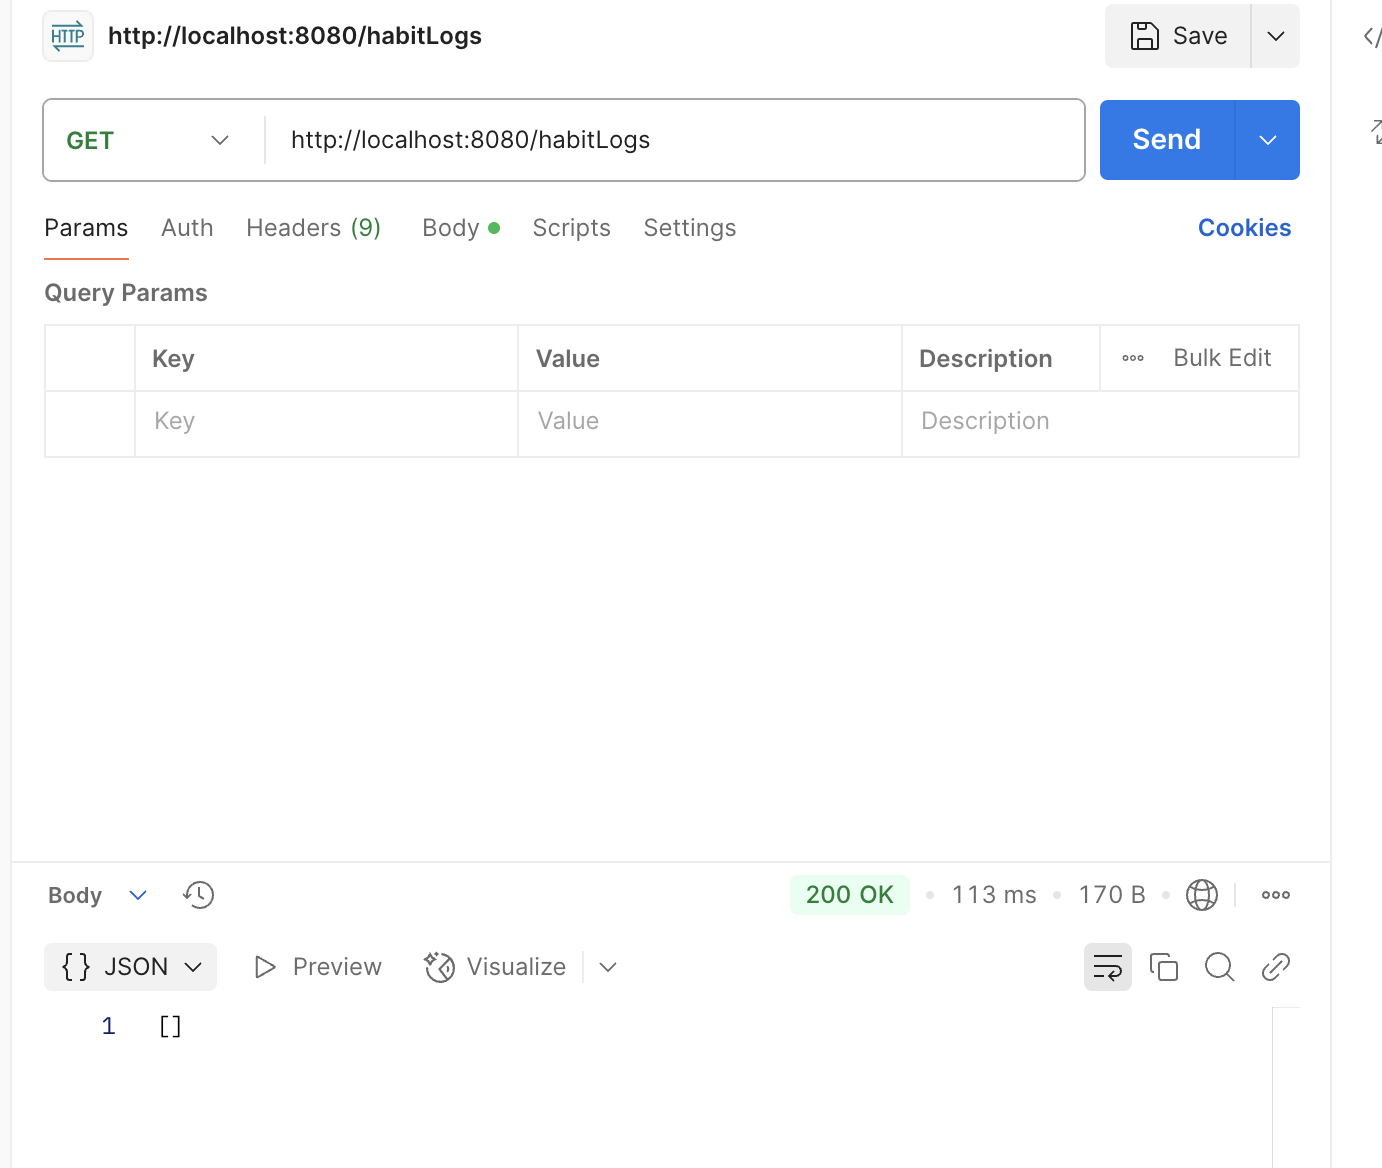Expand the Visualize options chevron
The width and height of the screenshot is (1382, 1168).
pyautogui.click(x=608, y=967)
